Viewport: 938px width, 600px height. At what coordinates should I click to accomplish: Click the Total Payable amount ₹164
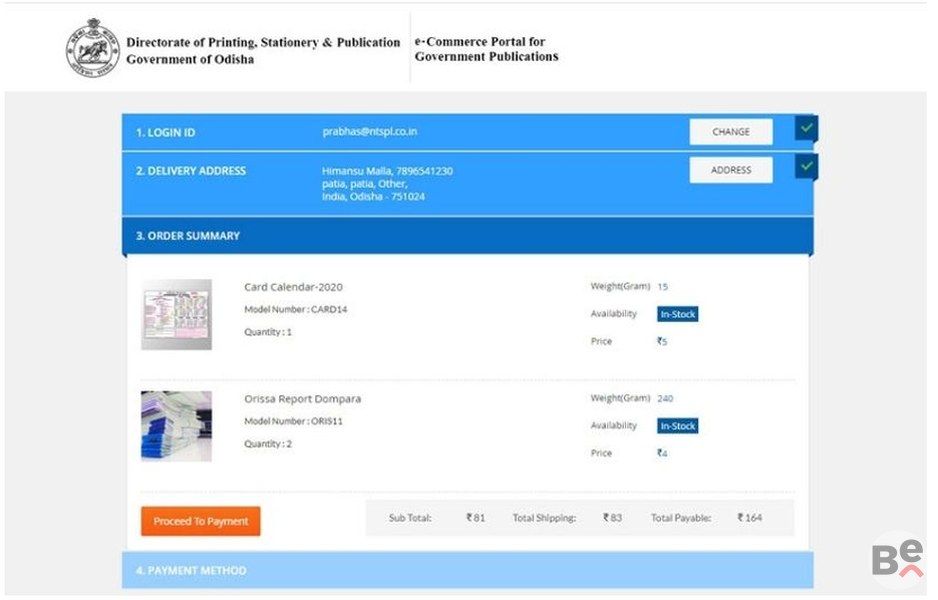[x=749, y=518]
